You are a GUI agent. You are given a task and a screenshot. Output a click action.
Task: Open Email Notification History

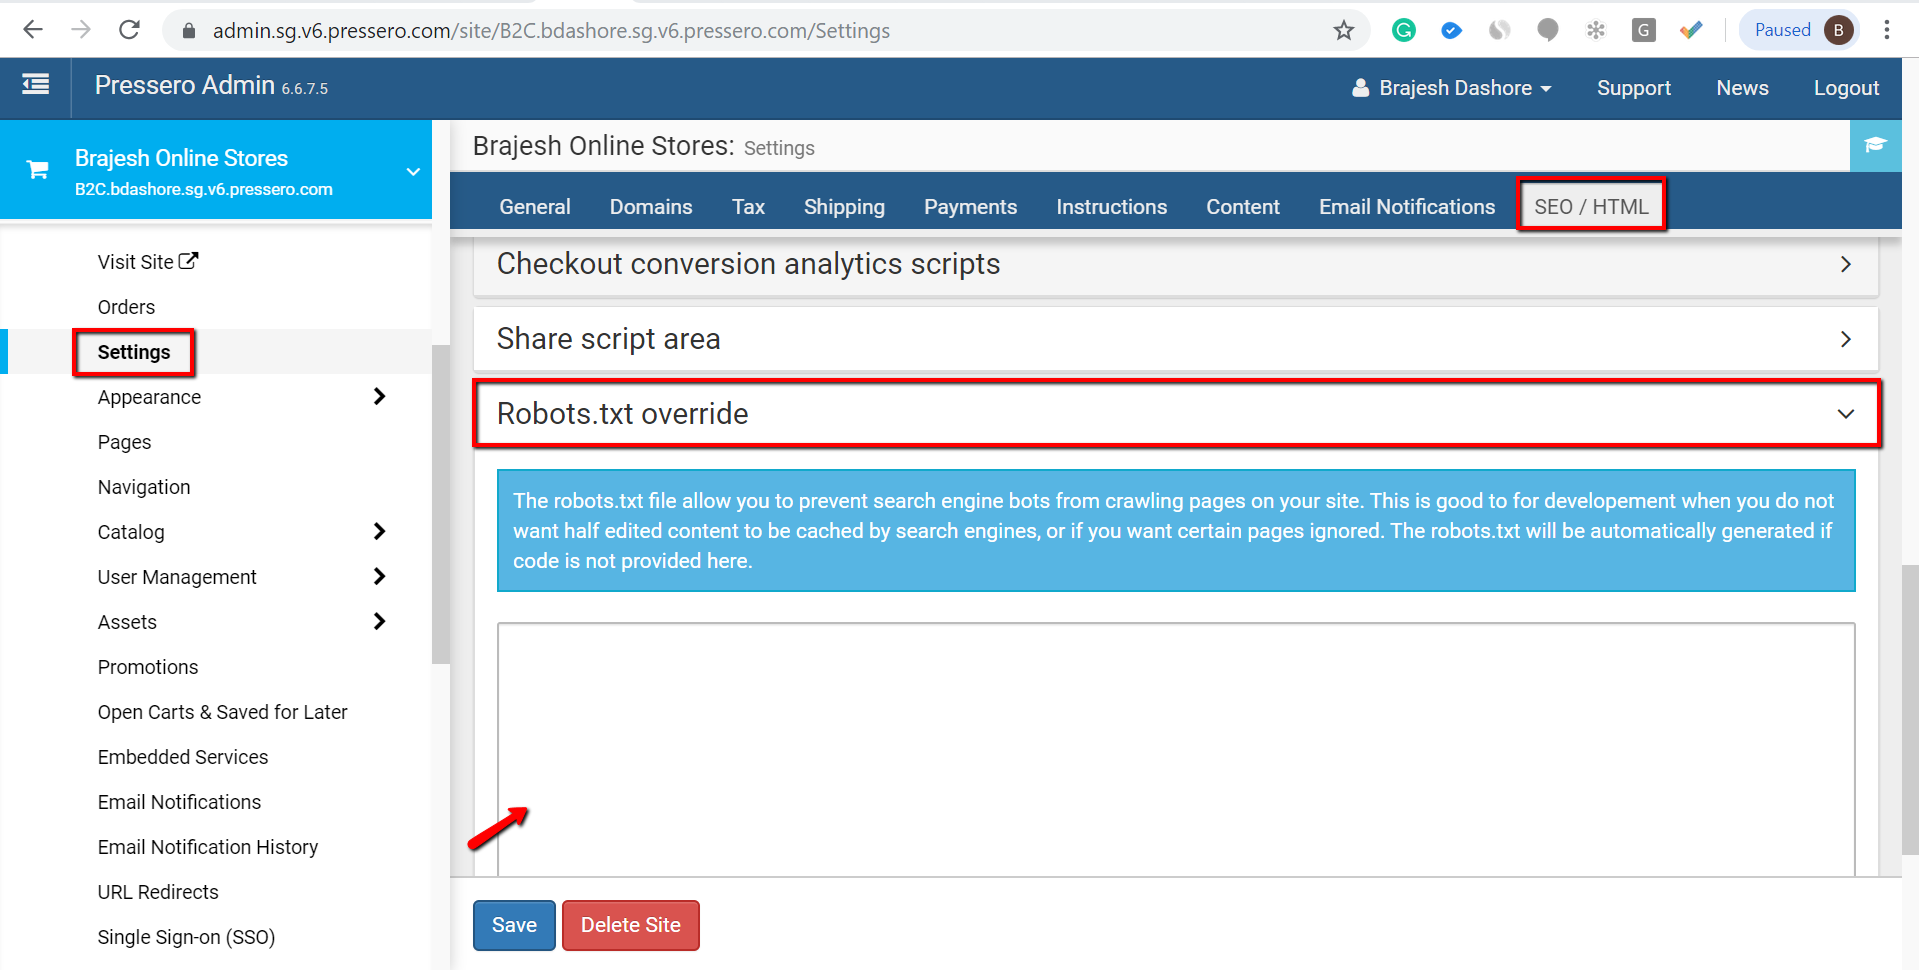(208, 847)
